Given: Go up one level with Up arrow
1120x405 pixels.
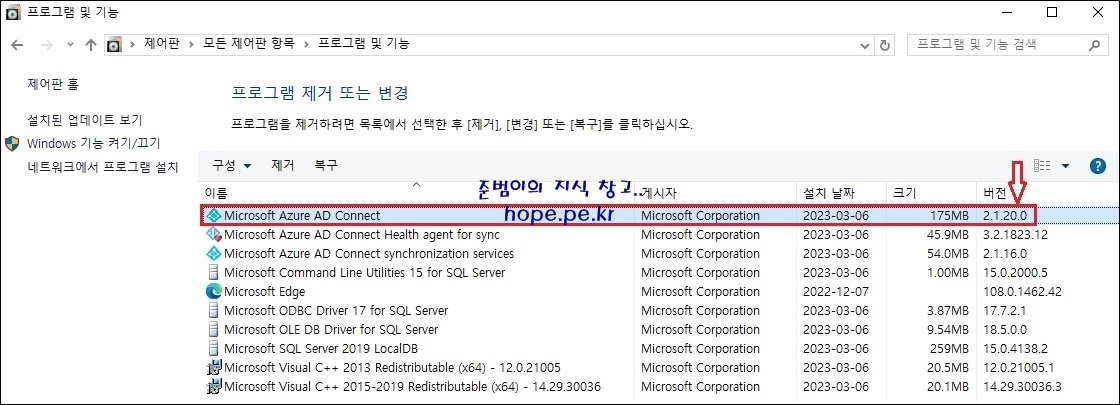Looking at the screenshot, I should coord(90,44).
